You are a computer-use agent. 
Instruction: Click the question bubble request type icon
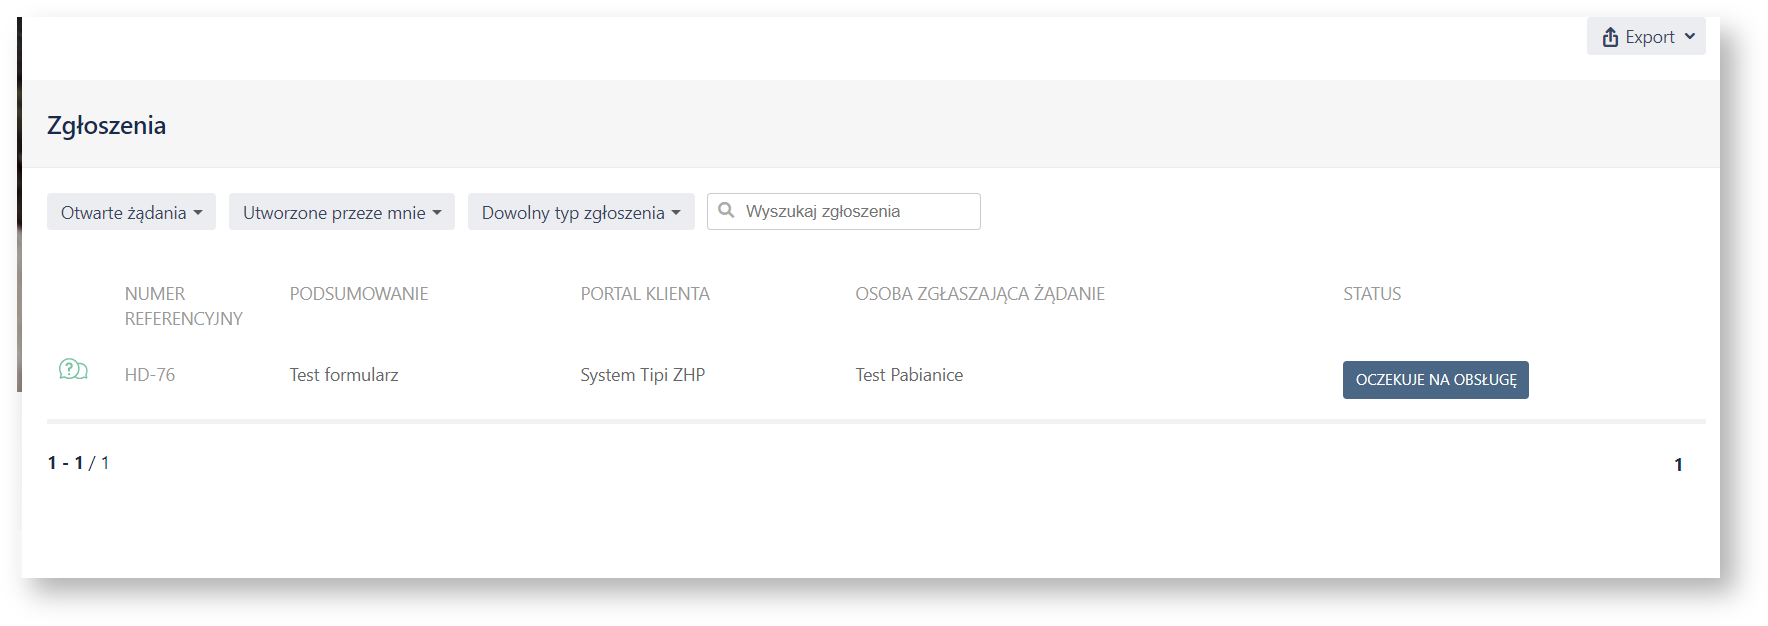pos(73,370)
